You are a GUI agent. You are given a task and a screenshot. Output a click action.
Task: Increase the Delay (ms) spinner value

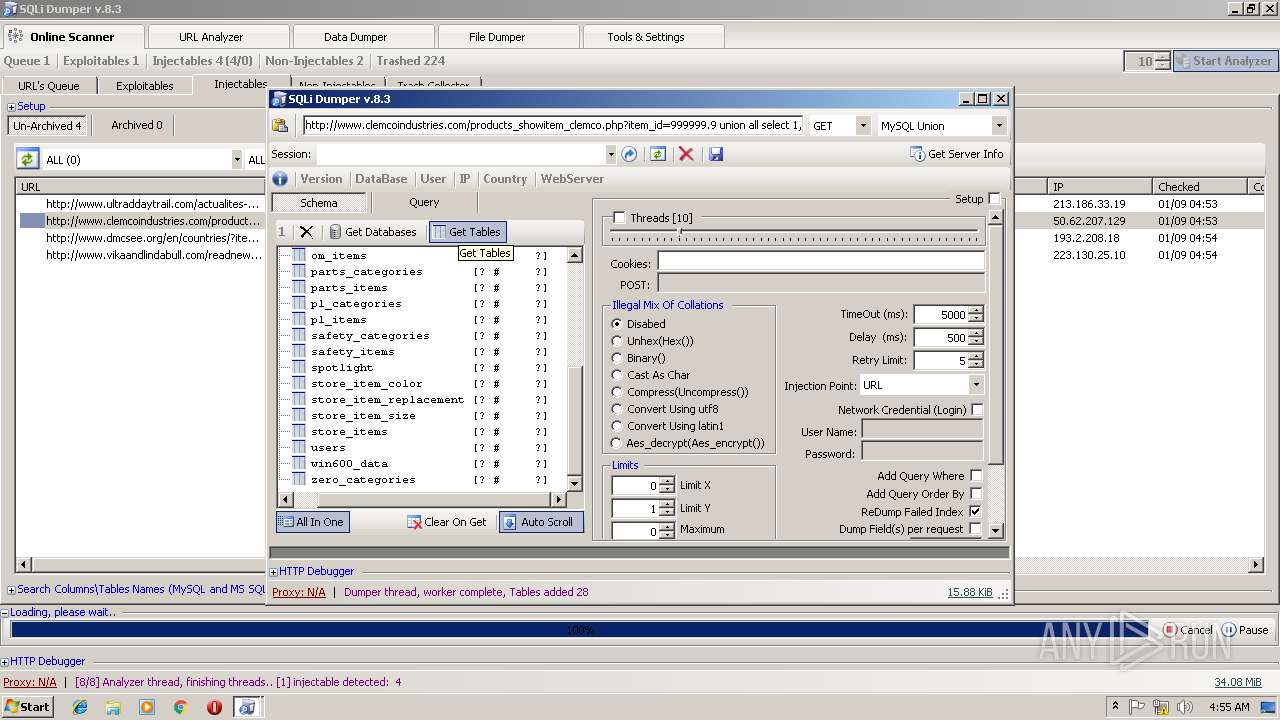976,333
